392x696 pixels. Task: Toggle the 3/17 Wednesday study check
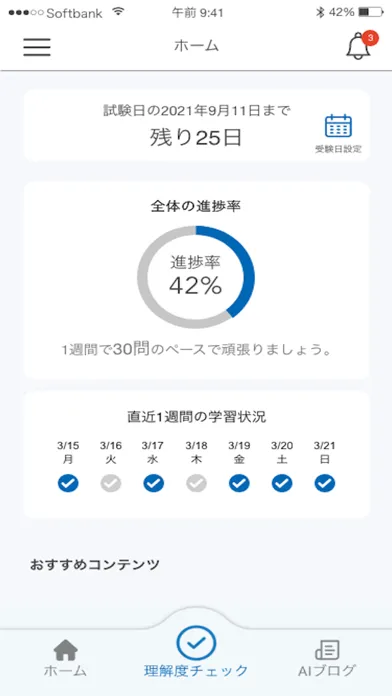153,483
